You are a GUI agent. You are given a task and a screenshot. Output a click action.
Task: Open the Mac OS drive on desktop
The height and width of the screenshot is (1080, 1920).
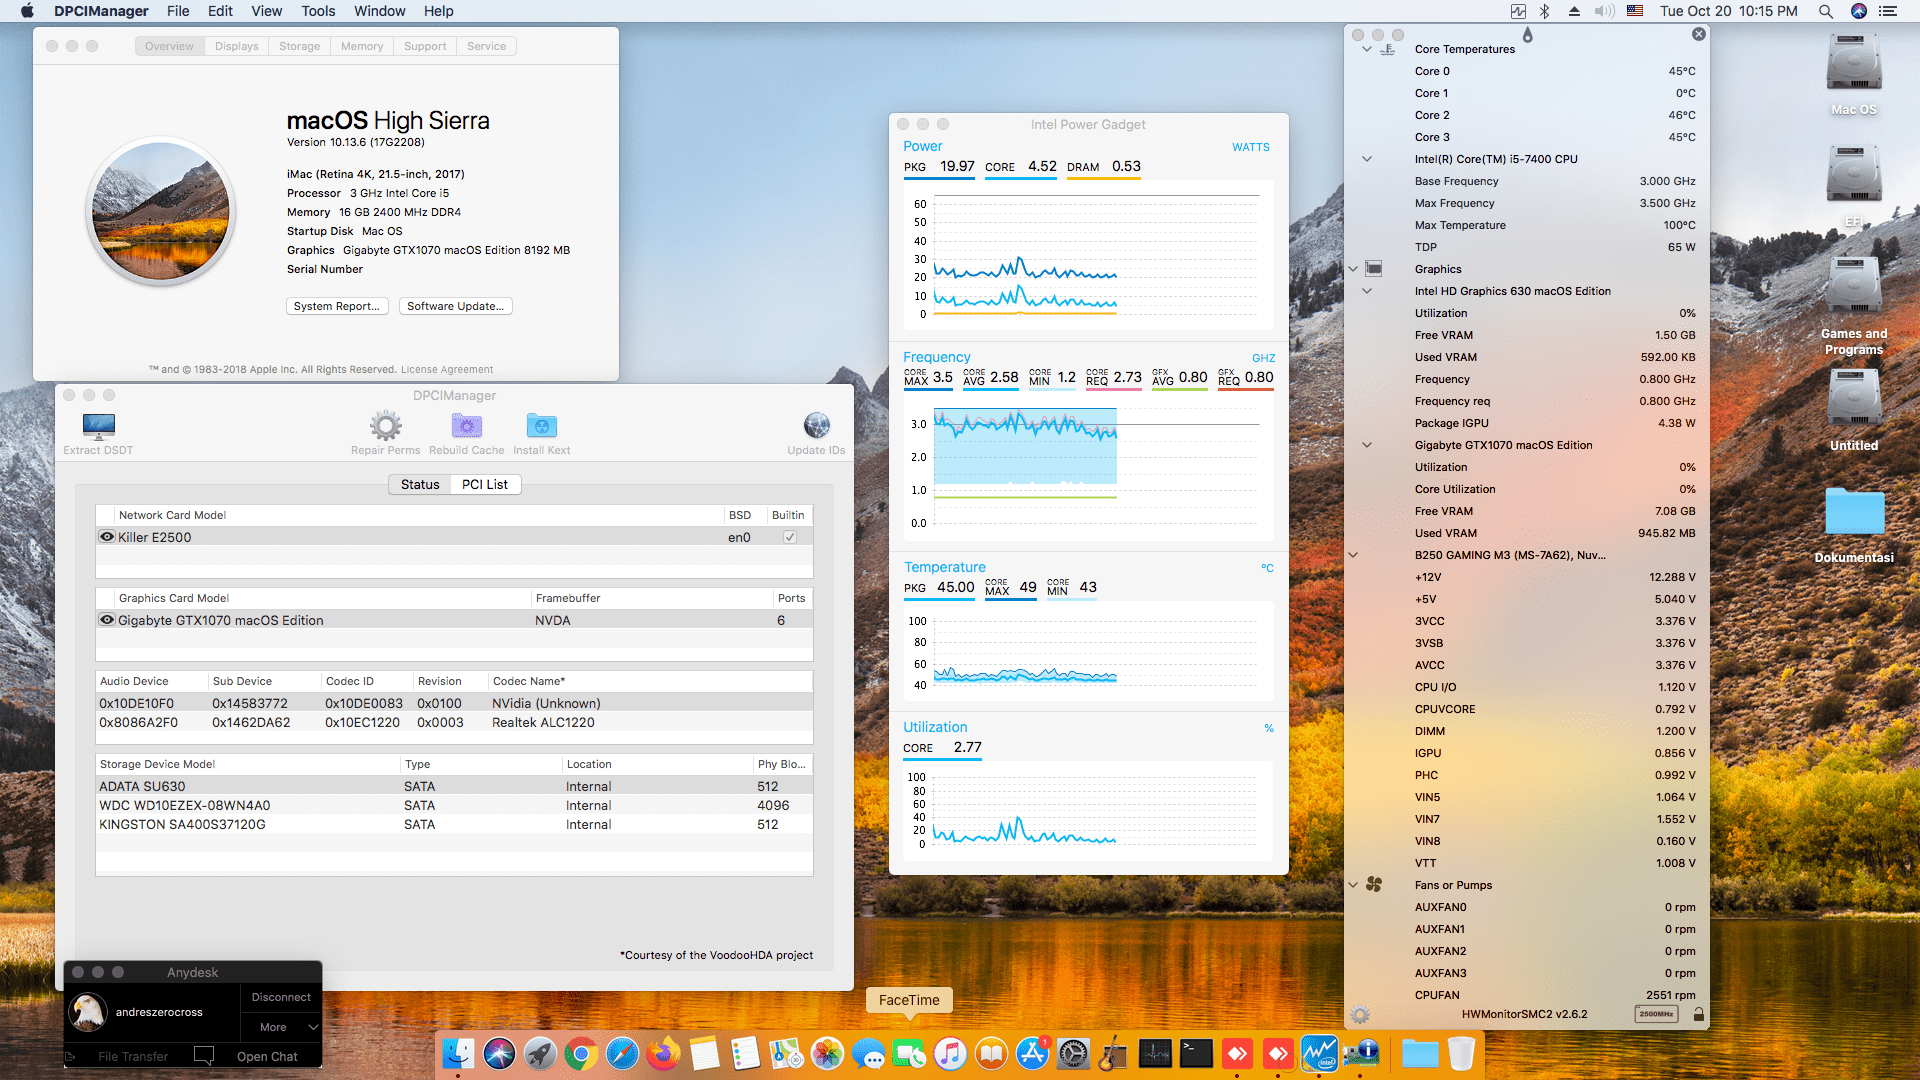[x=1854, y=75]
